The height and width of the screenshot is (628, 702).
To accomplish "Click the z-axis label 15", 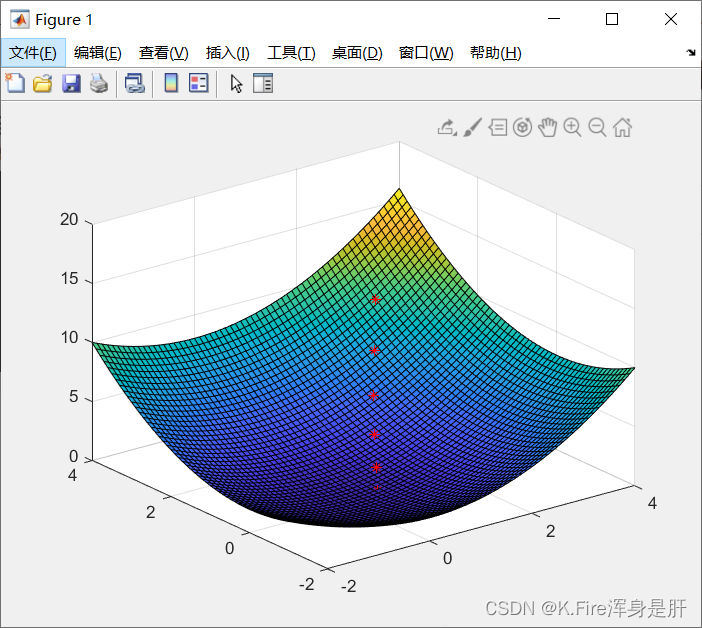I will 69,279.
